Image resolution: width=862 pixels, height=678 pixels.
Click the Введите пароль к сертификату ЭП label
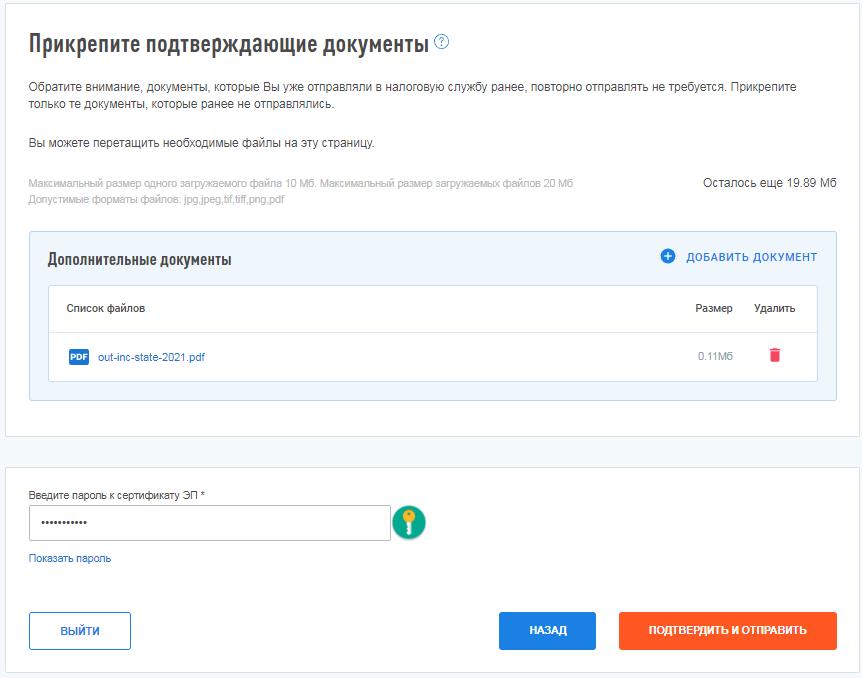coord(116,495)
